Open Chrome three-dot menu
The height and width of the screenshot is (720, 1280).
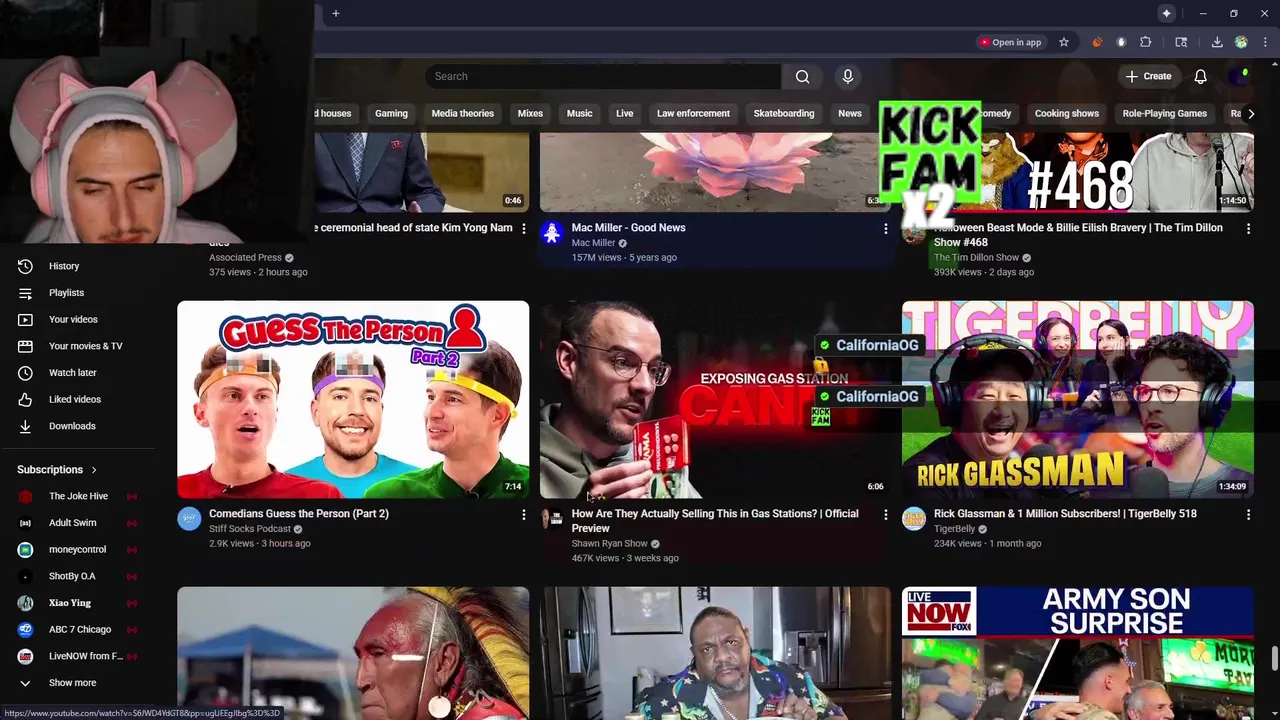pyautogui.click(x=1266, y=42)
